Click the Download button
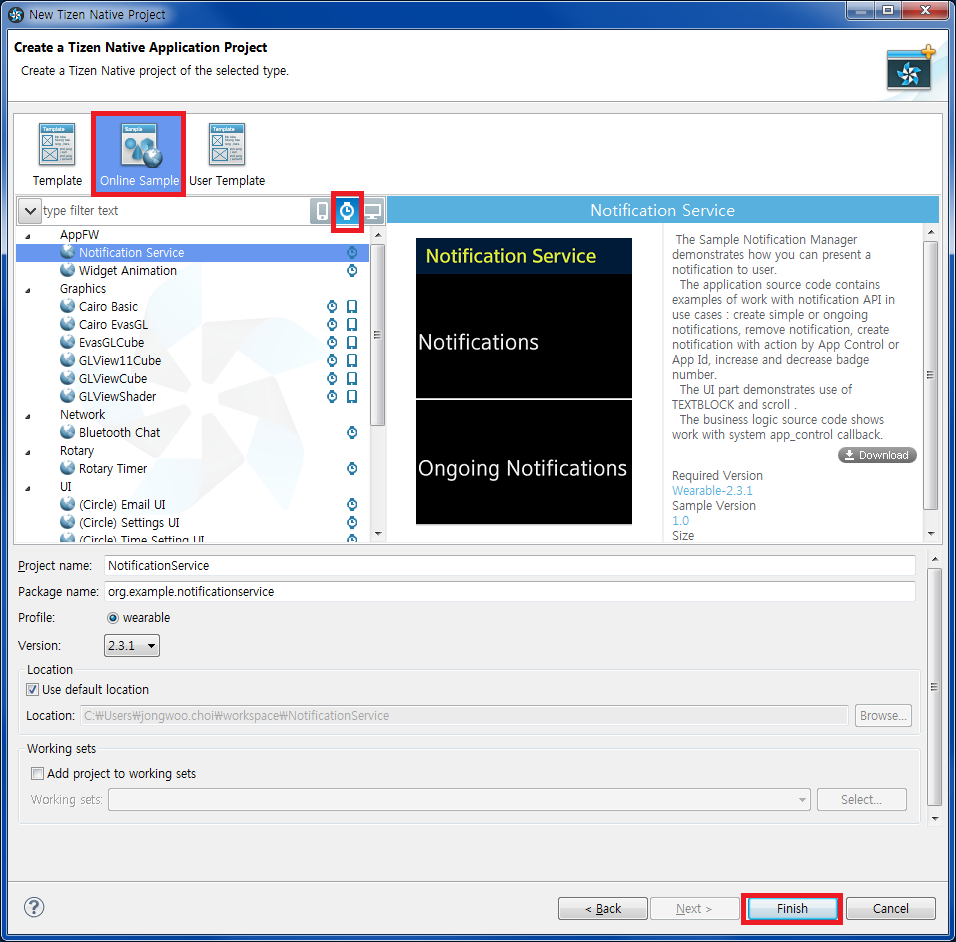 [876, 455]
